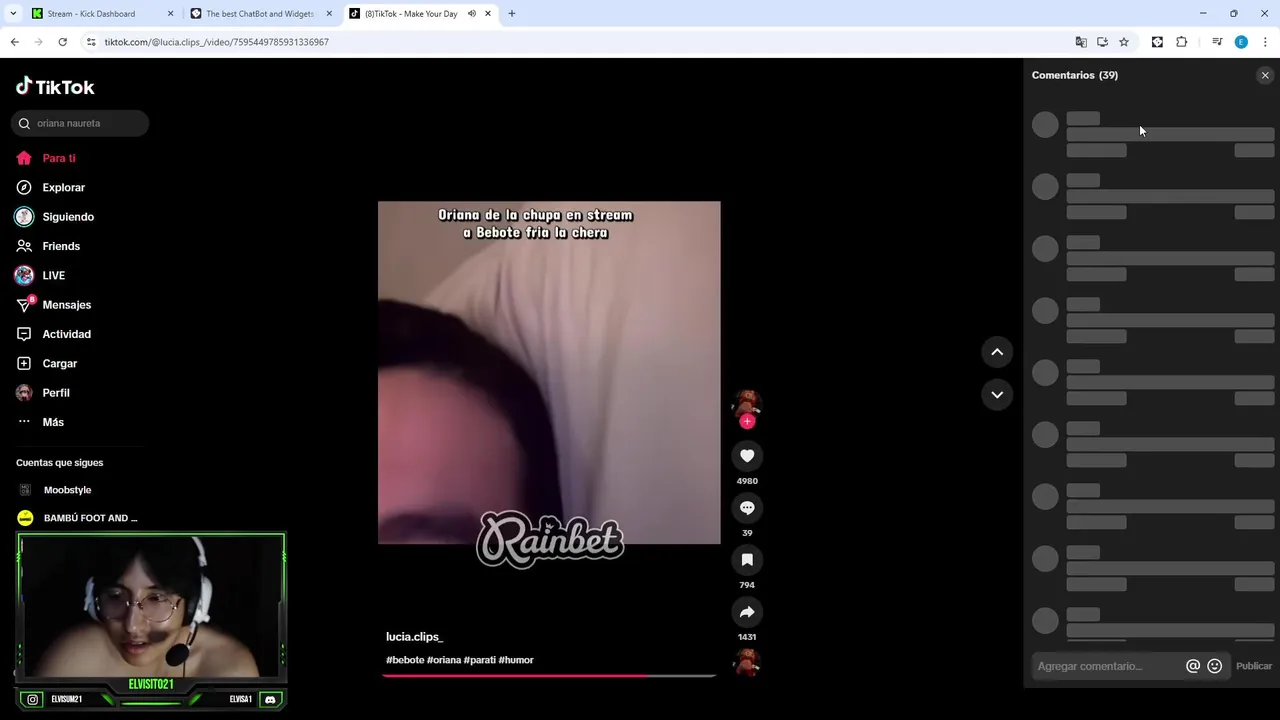Viewport: 1280px width, 720px height.
Task: Open lucia.clips_ profile name
Action: (x=414, y=637)
